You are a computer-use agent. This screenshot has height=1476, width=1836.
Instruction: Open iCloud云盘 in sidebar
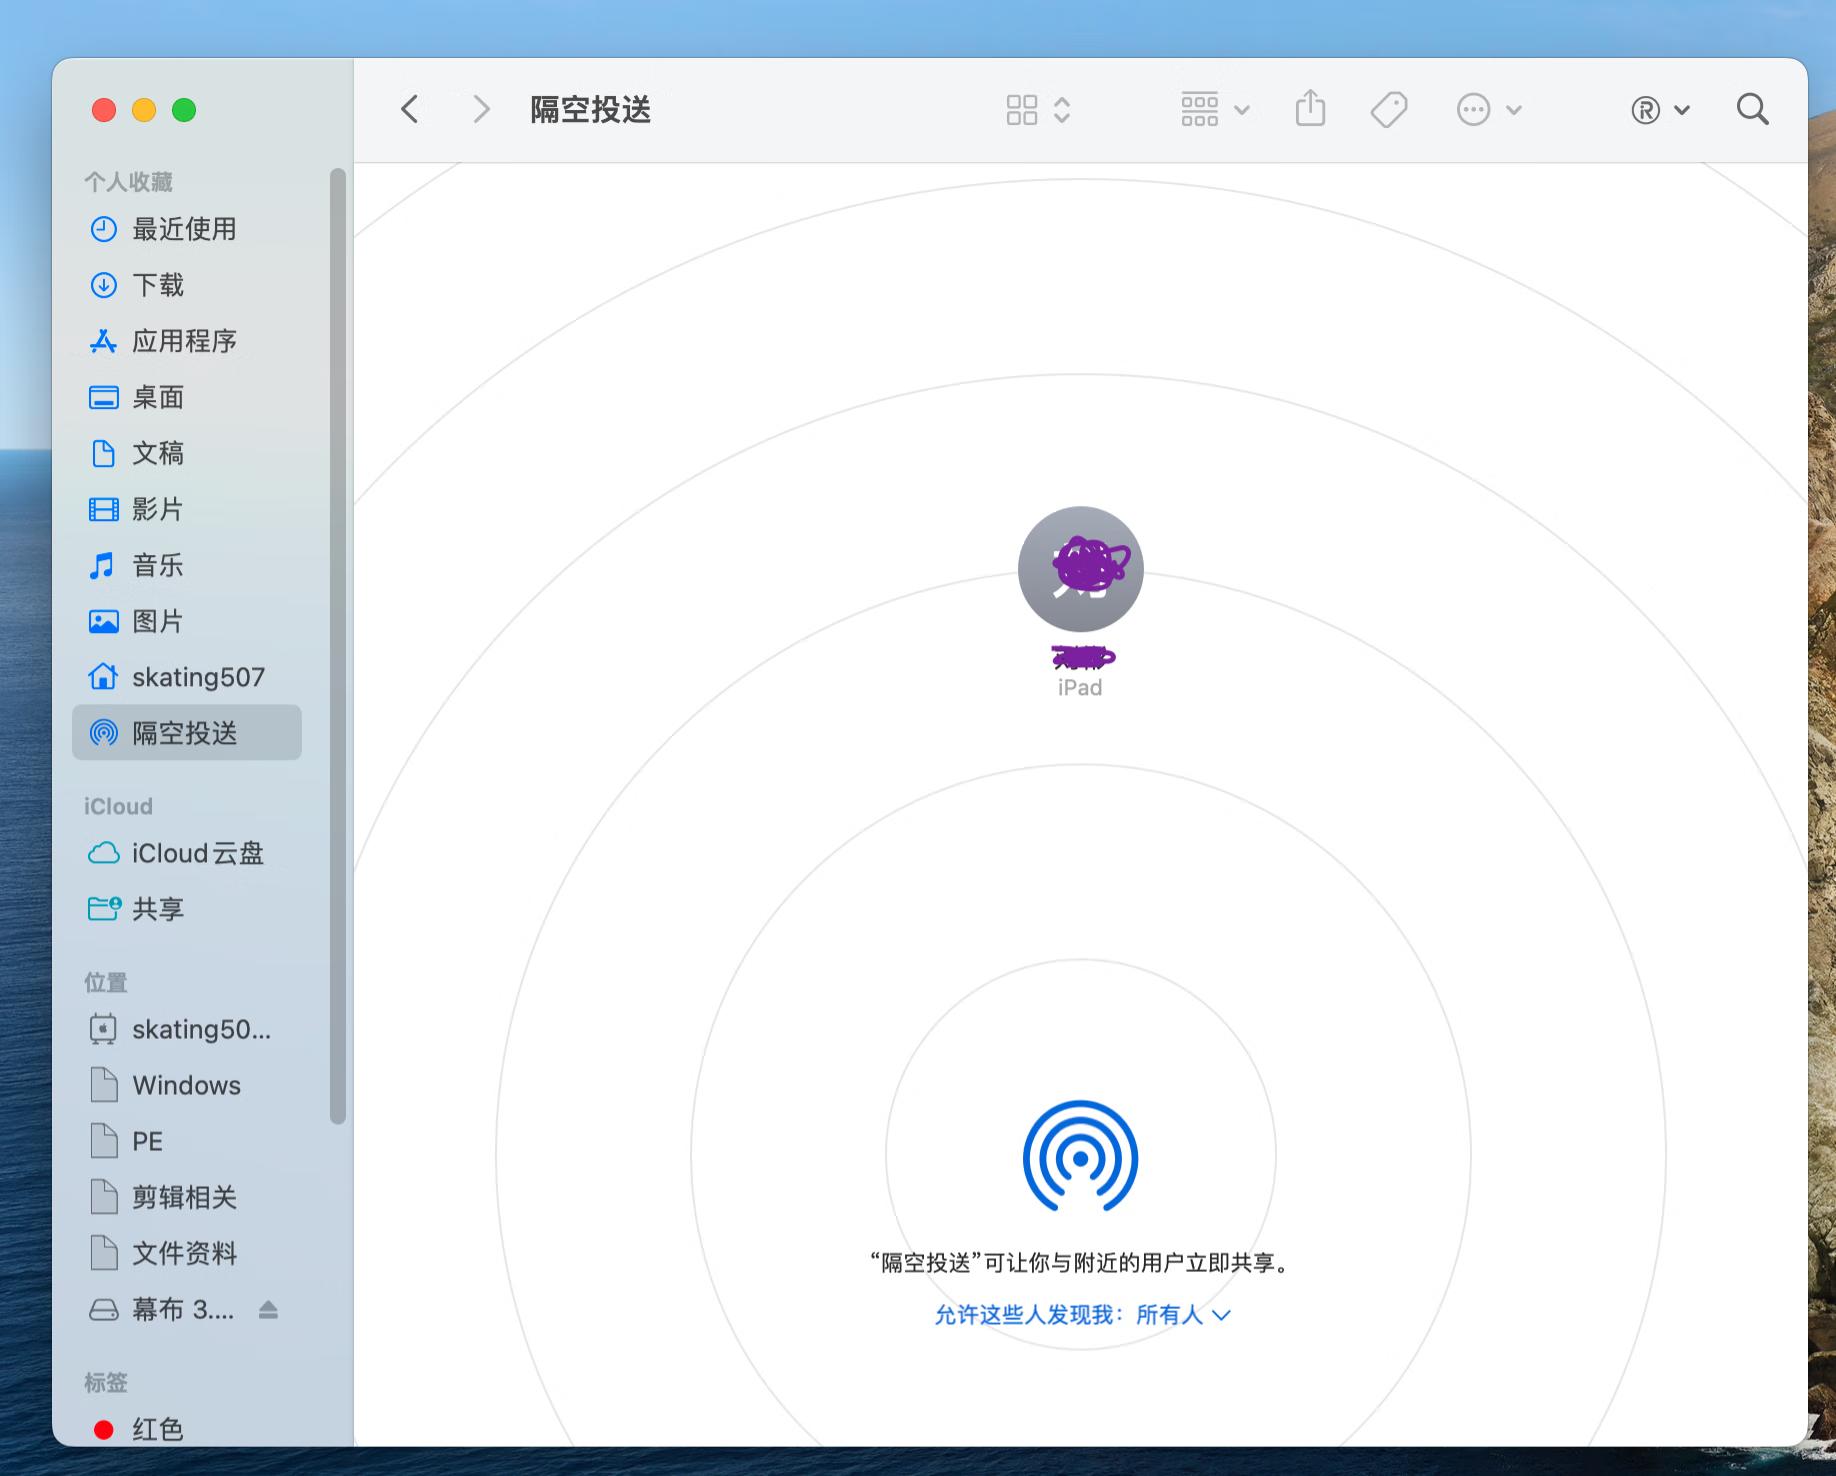coord(197,853)
